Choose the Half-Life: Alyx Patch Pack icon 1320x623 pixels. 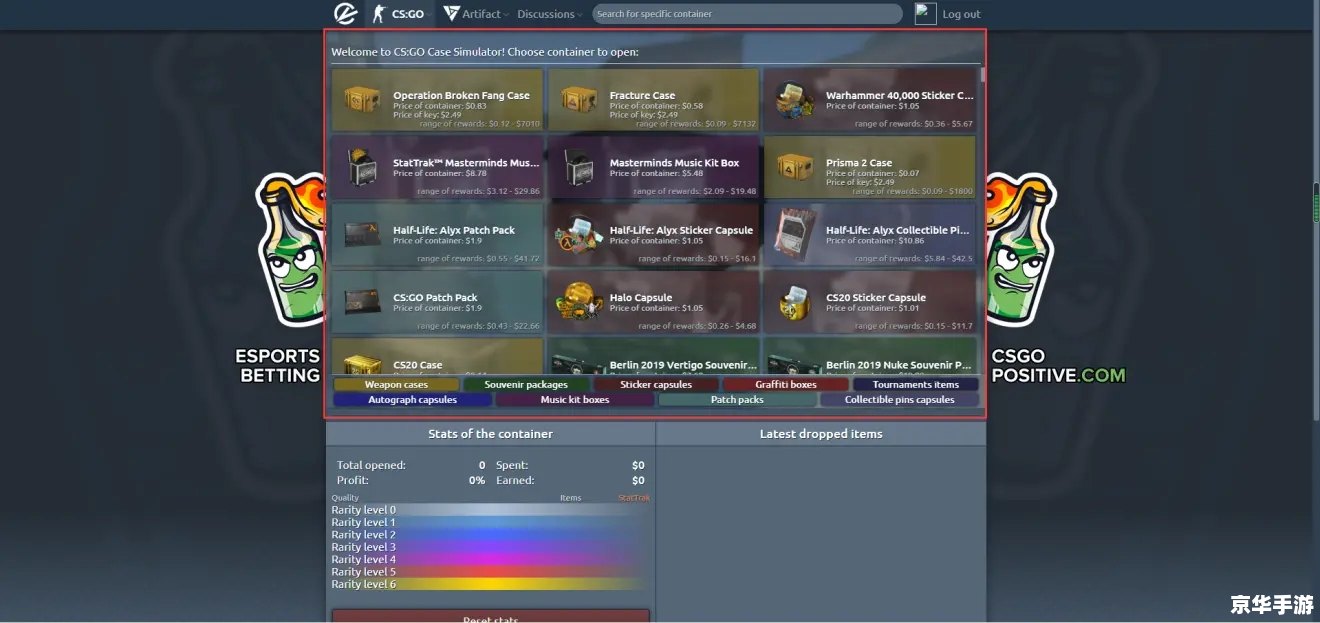[361, 234]
